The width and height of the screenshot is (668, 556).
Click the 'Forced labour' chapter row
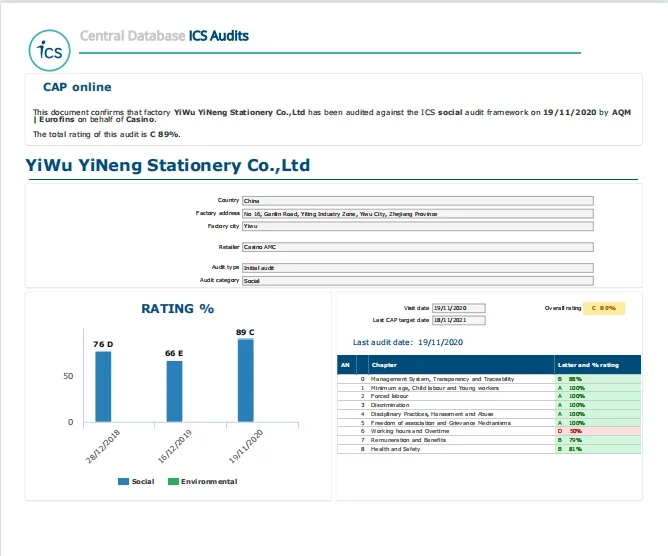pyautogui.click(x=489, y=396)
